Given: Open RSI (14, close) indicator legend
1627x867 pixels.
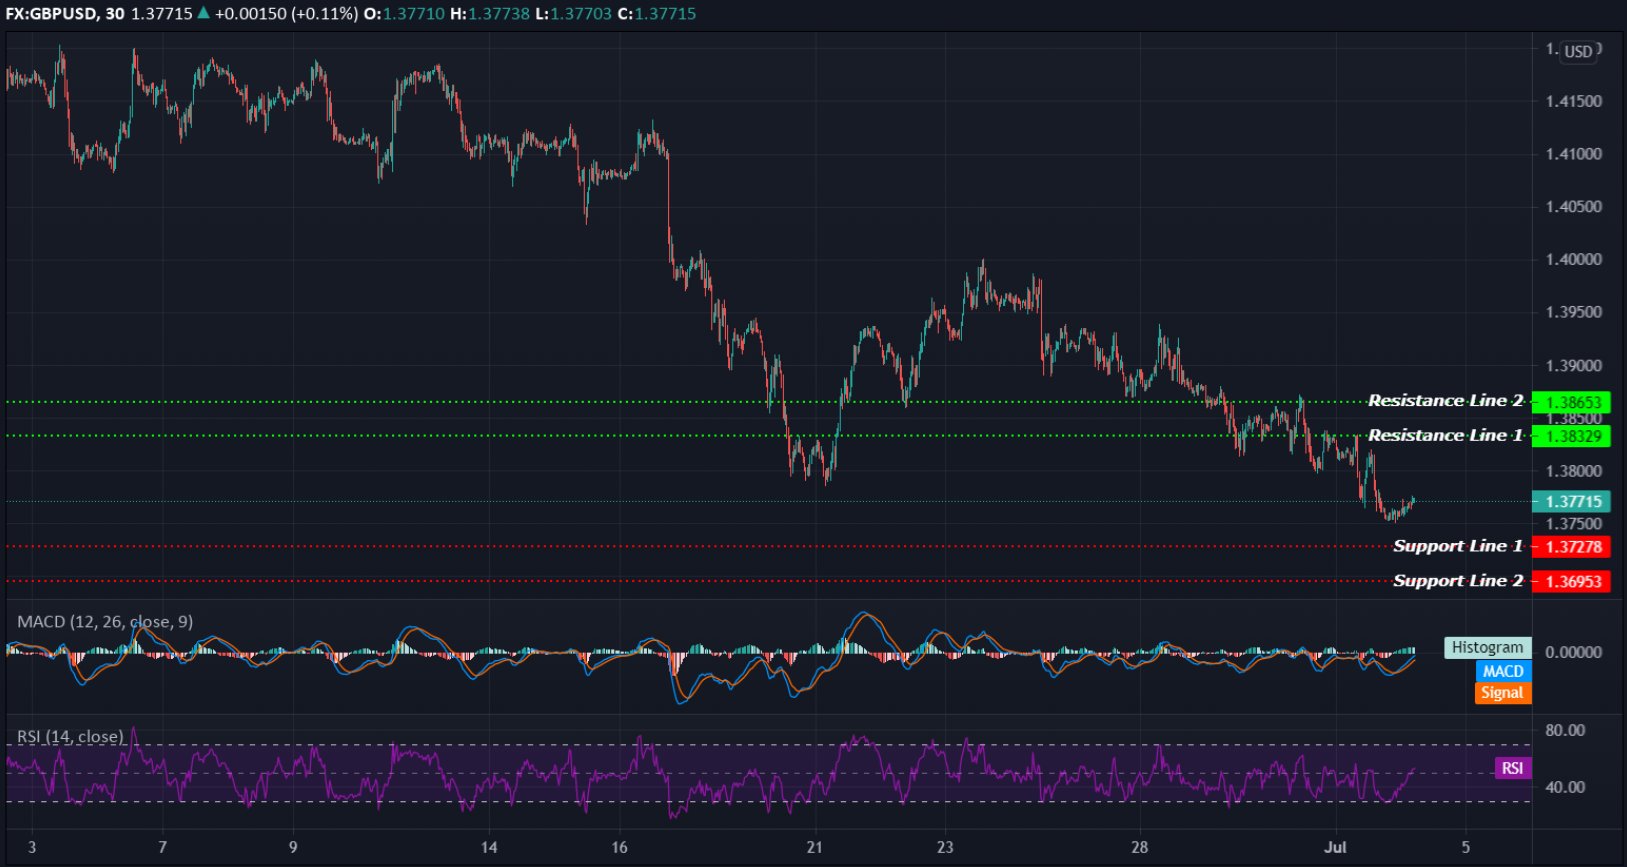Looking at the screenshot, I should (70, 737).
